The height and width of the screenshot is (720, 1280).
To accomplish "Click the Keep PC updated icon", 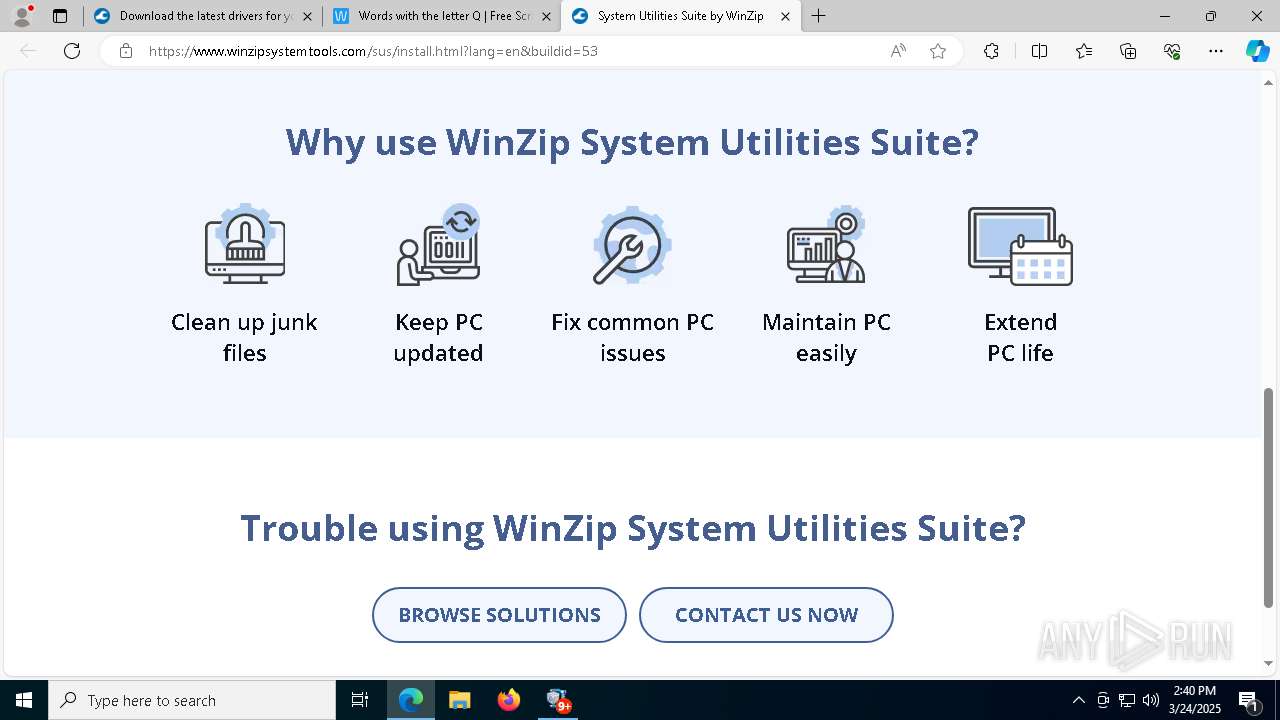I will click(439, 245).
